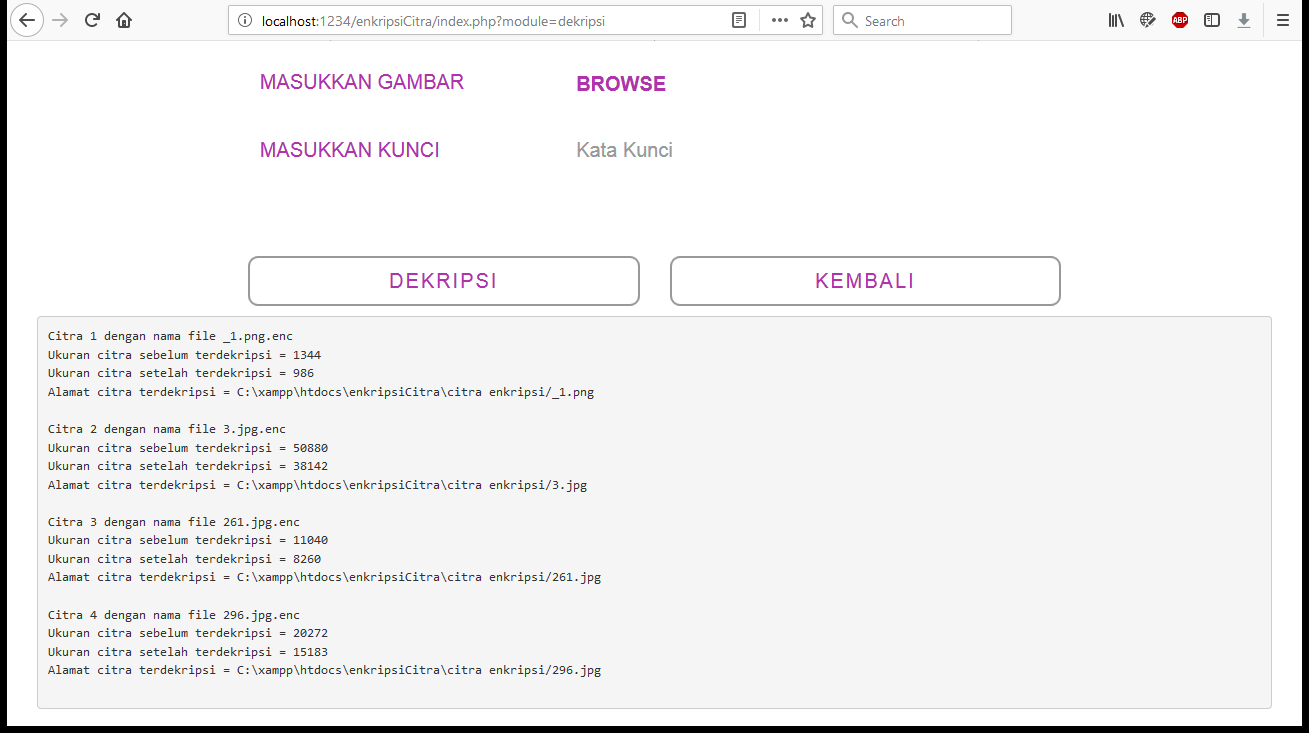
Task: Show site information for localhost
Action: (x=245, y=20)
